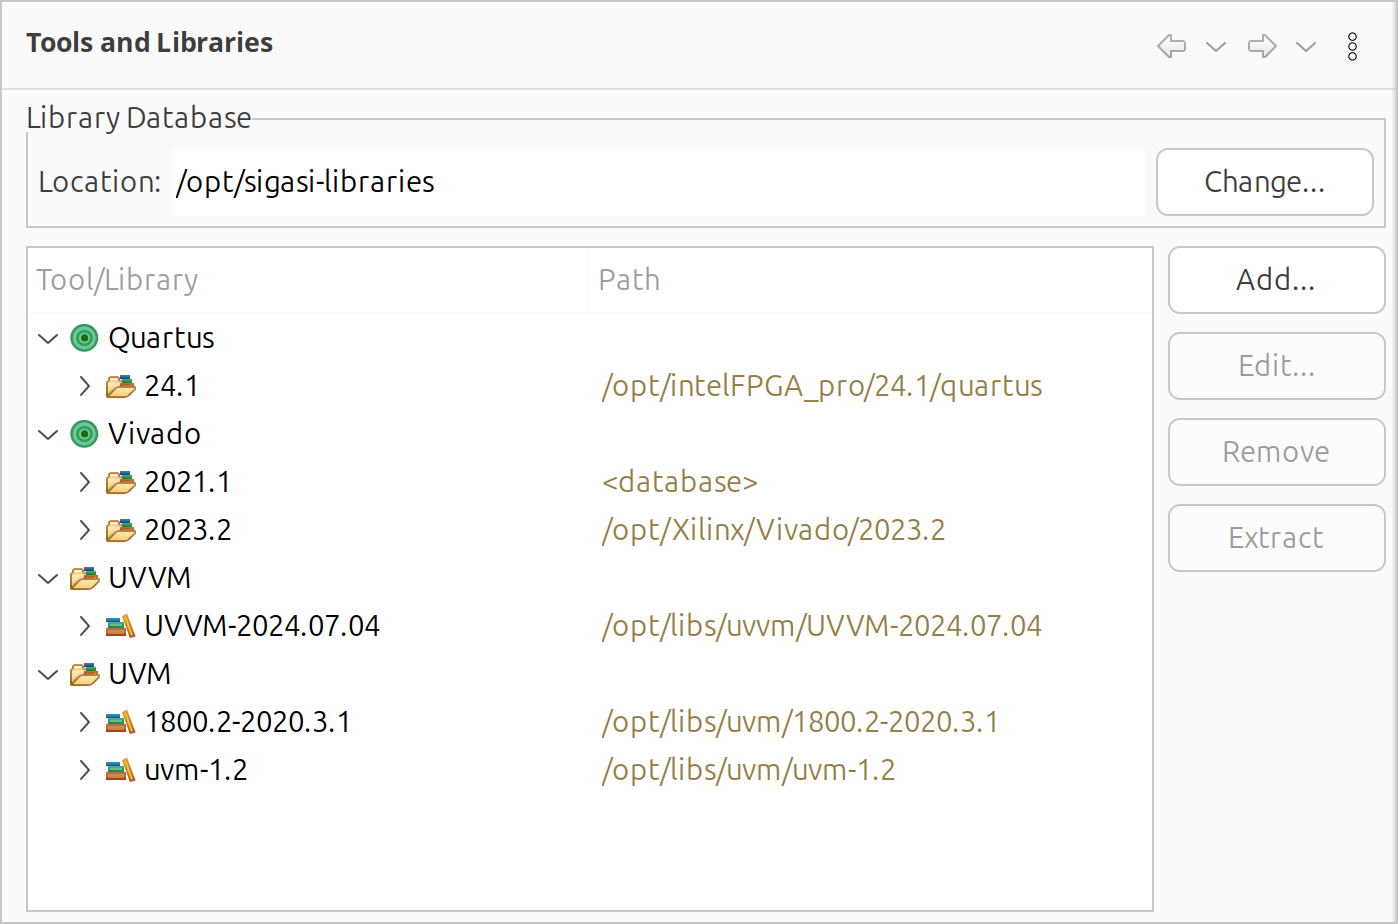
Task: Click the /opt/intelFPGA_pro/24.1/quartus path
Action: (822, 386)
